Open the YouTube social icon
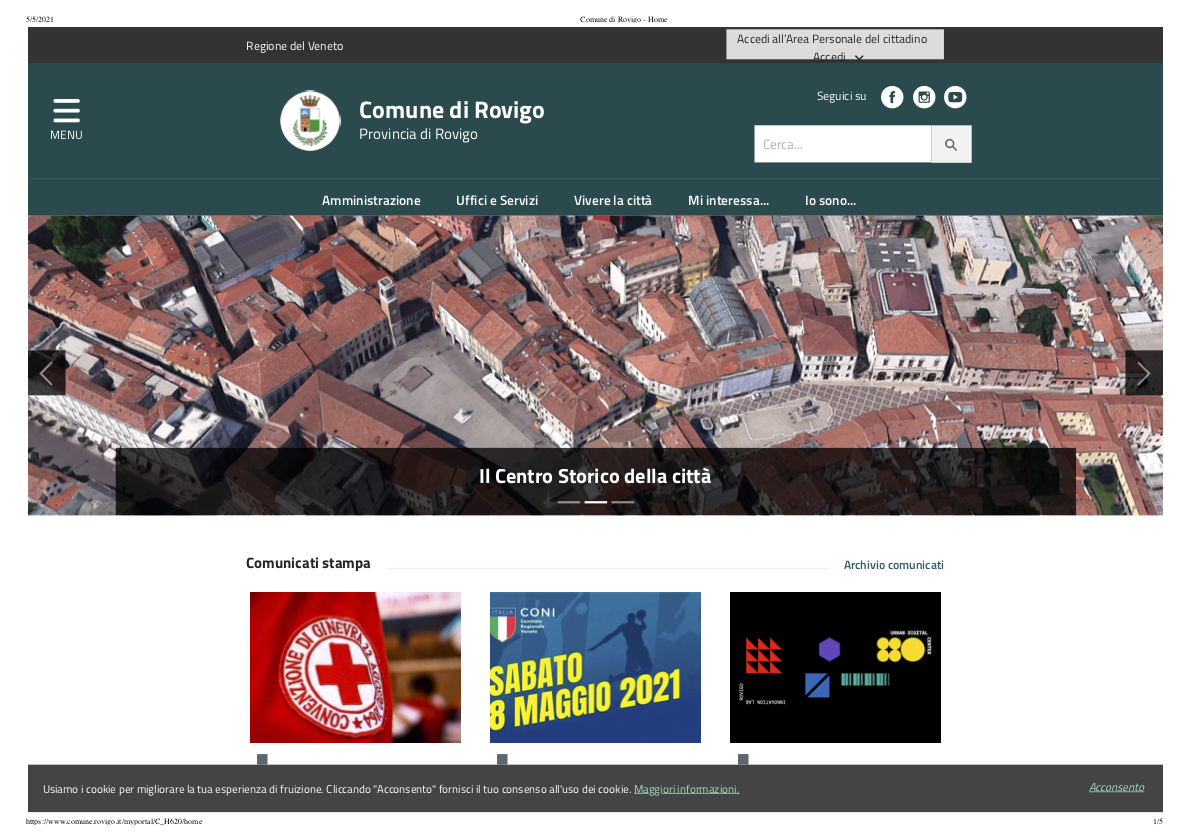This screenshot has width=1189, height=840. 955,97
